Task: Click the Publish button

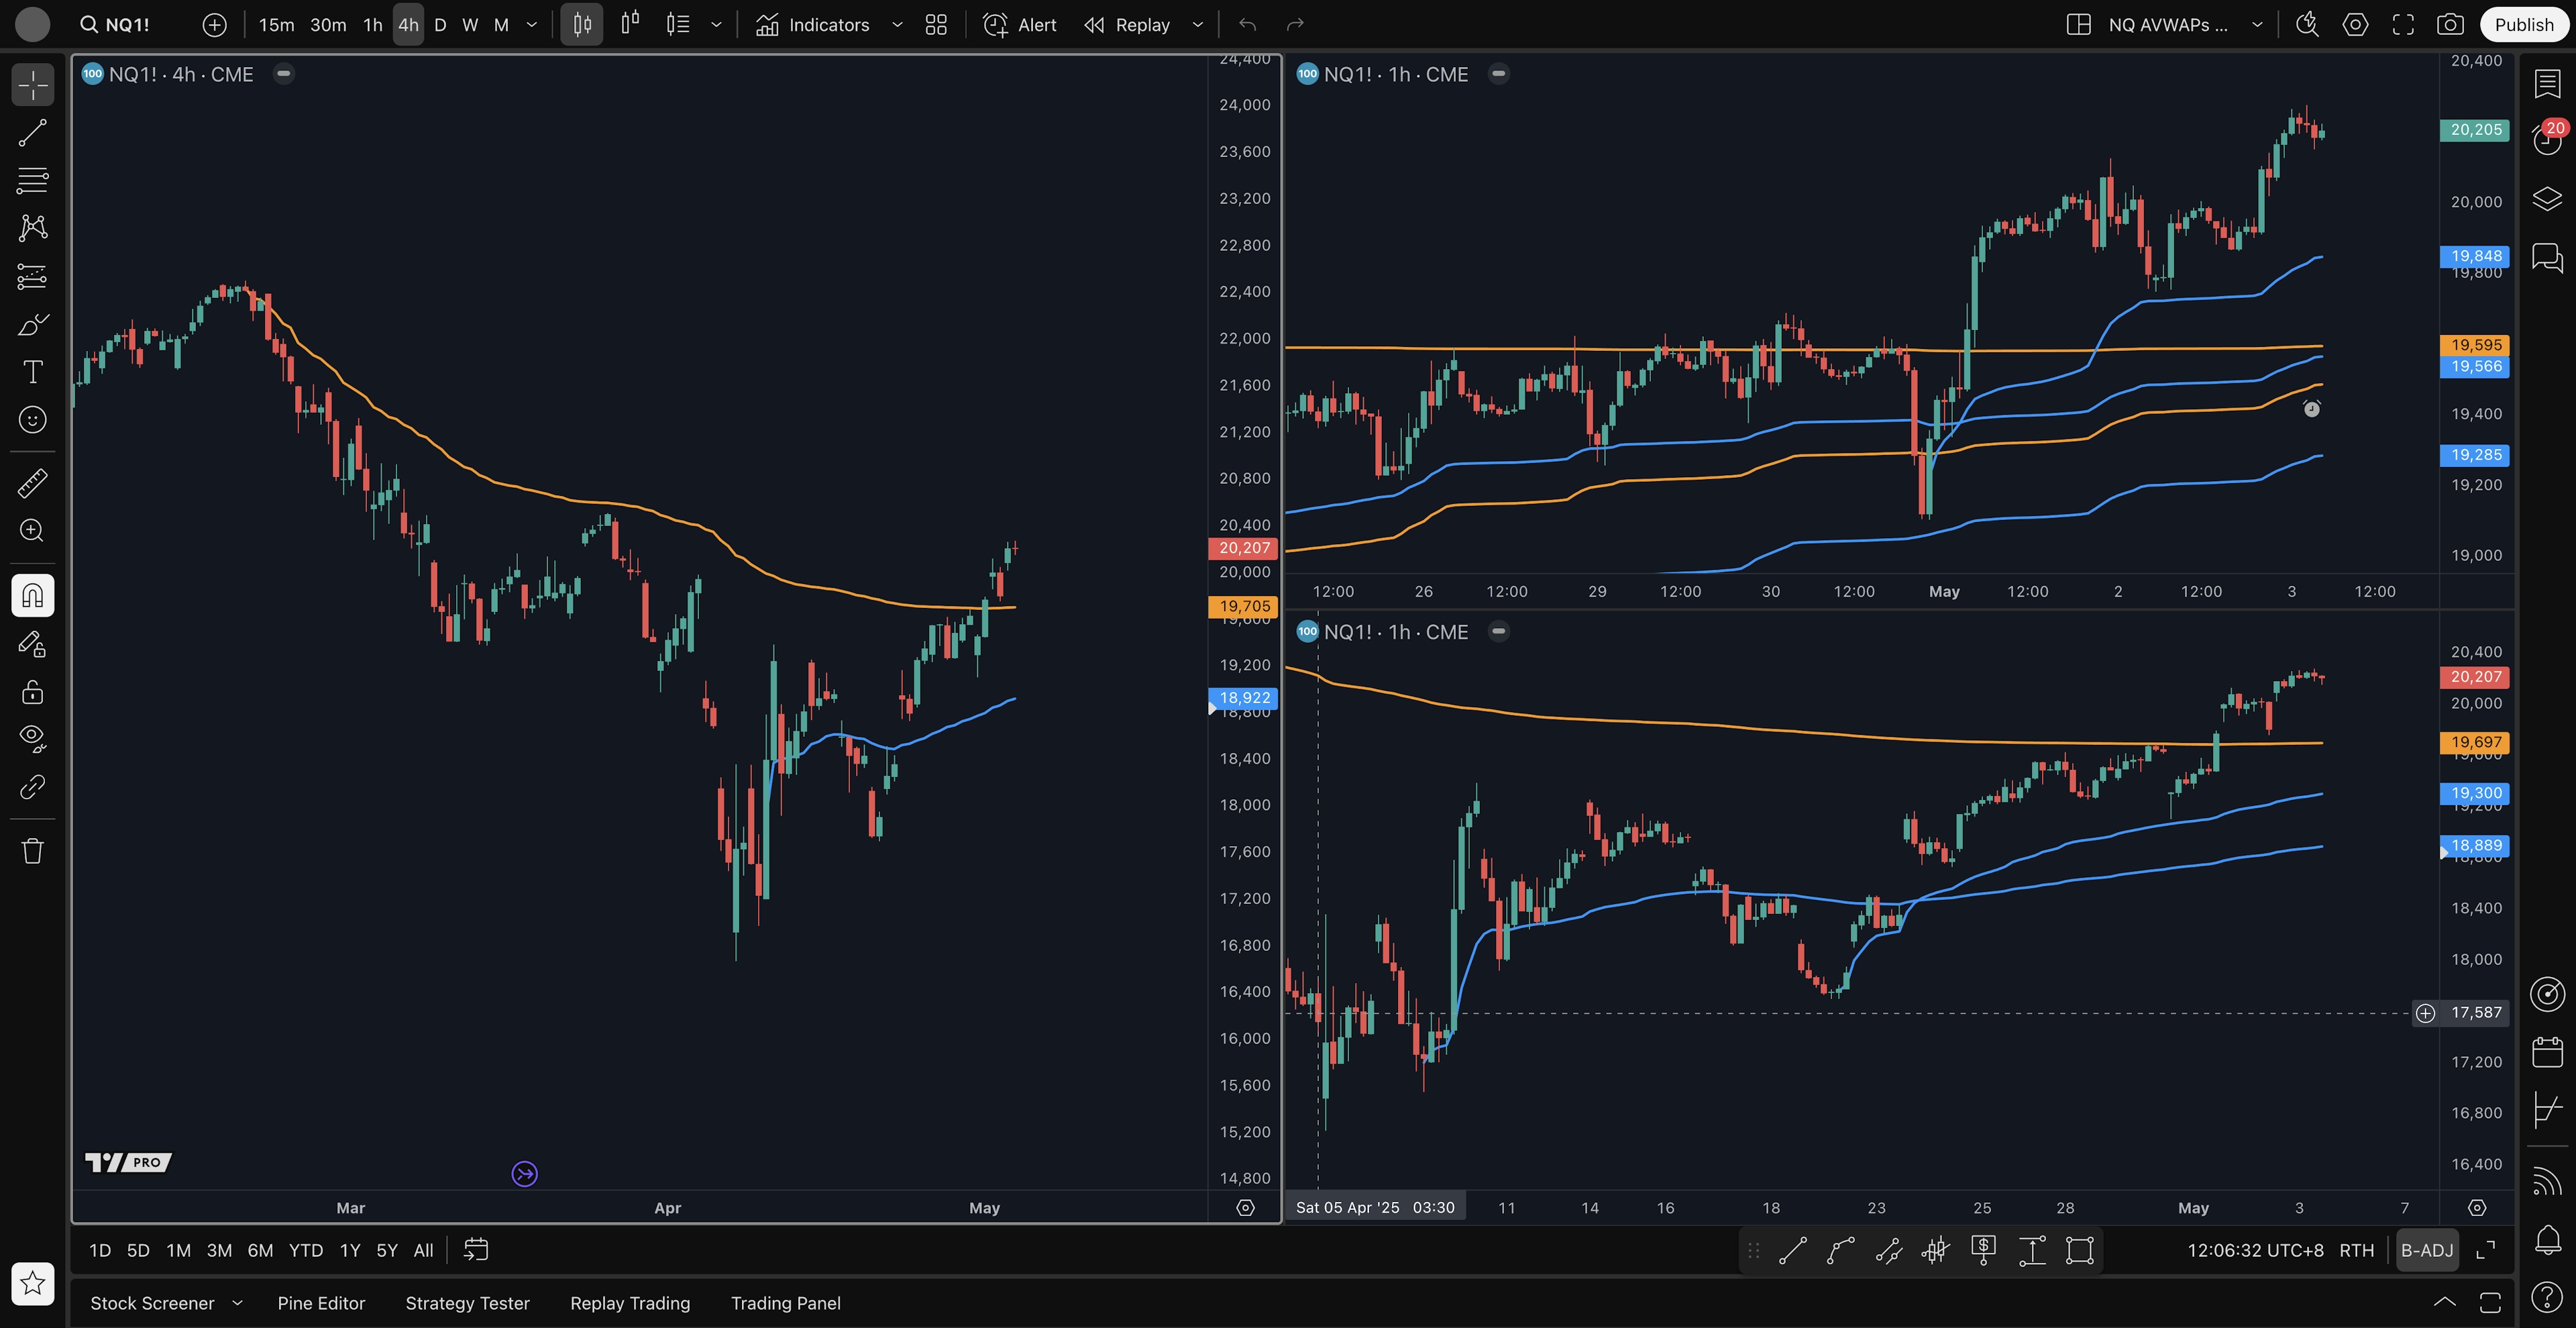Action: pyautogui.click(x=2523, y=25)
